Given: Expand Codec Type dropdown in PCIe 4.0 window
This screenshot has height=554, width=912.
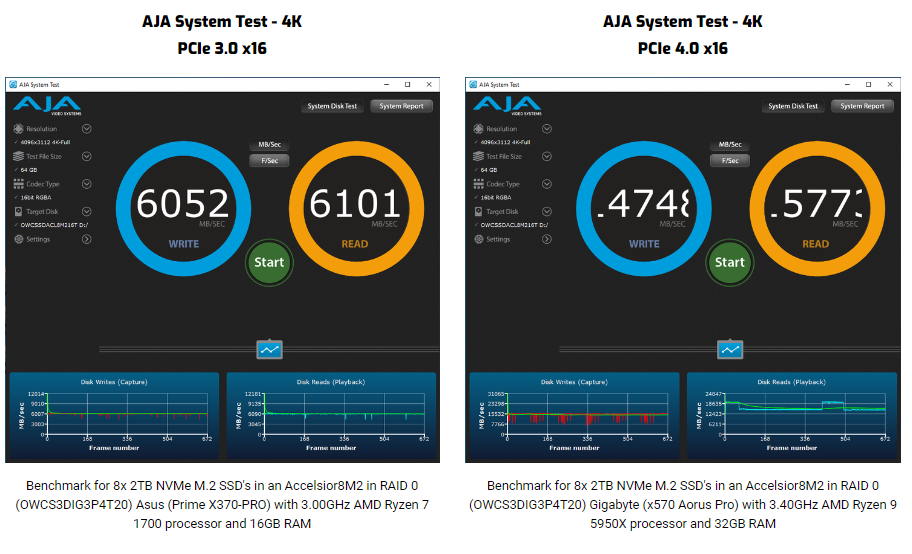Looking at the screenshot, I should 547,184.
